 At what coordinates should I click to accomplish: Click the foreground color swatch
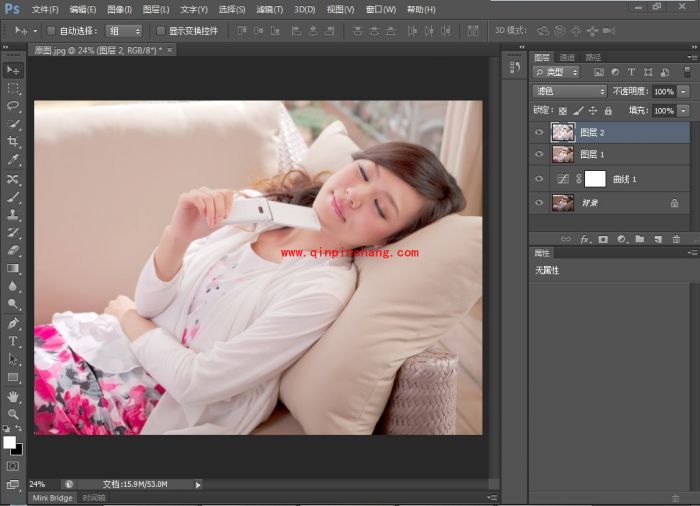(x=10, y=442)
